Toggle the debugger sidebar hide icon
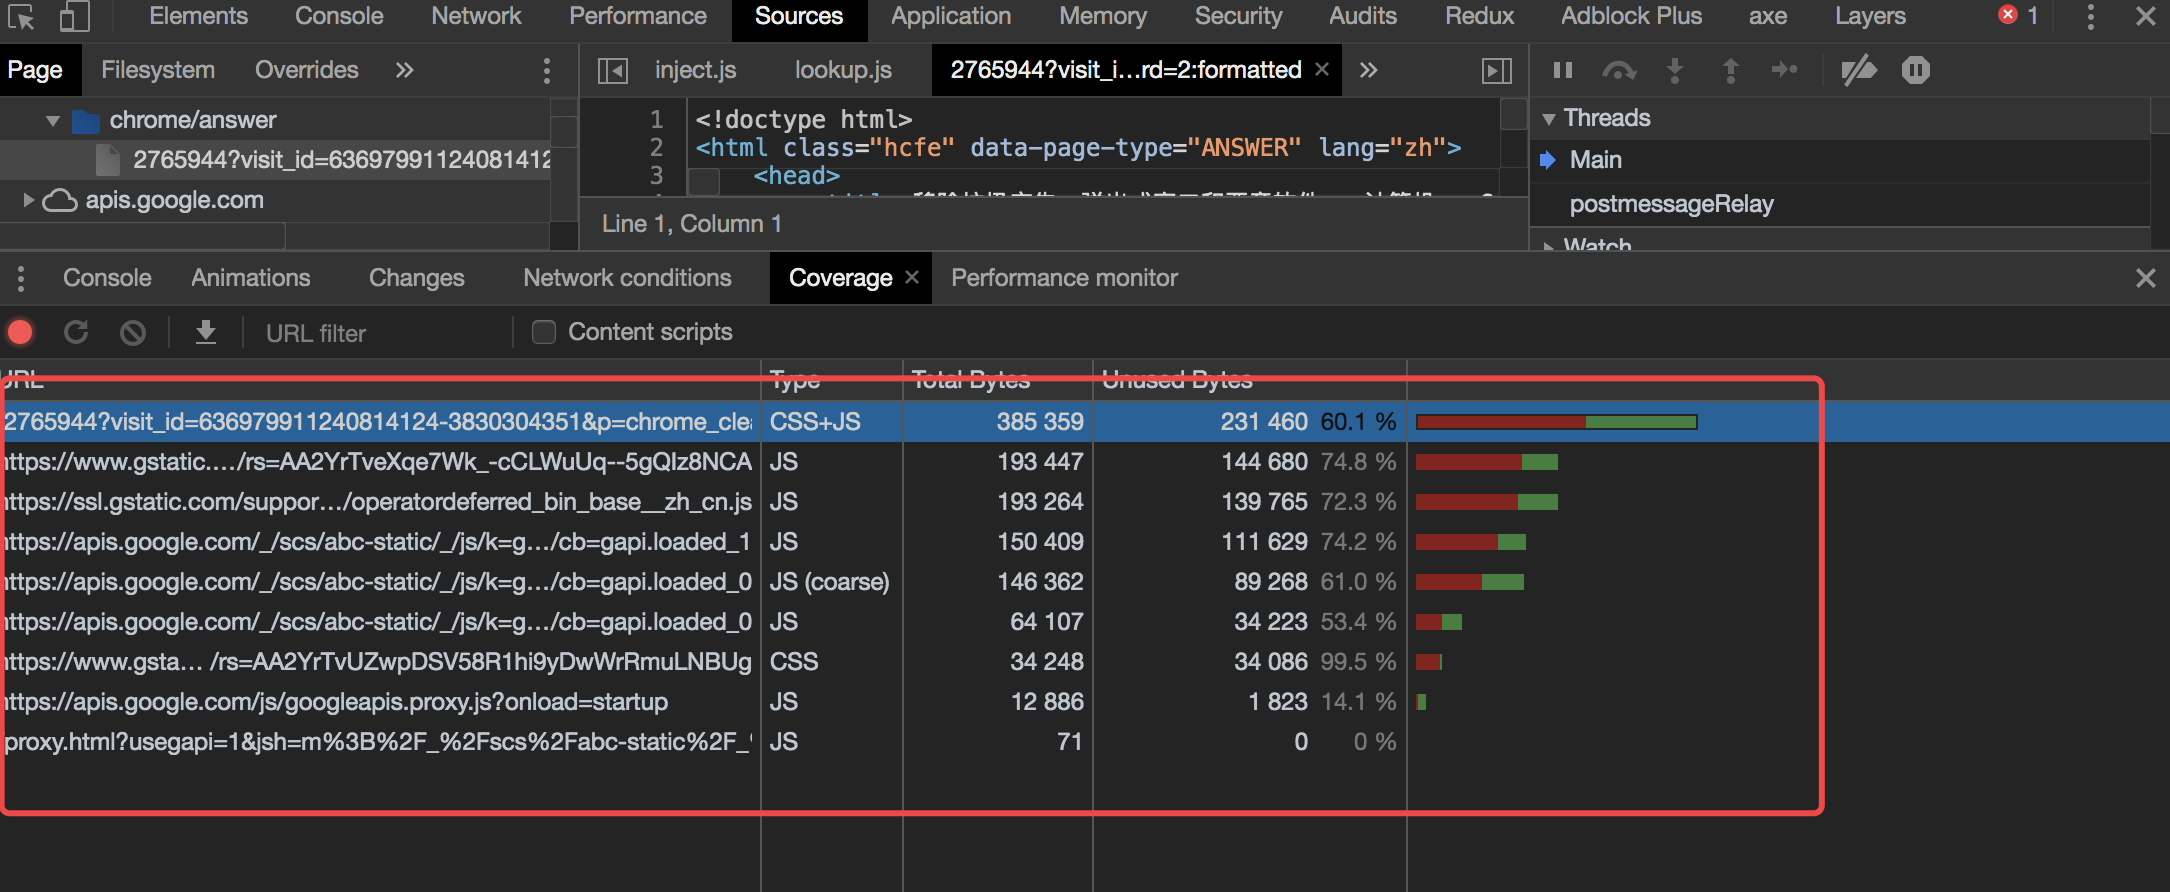2170x892 pixels. [1496, 70]
